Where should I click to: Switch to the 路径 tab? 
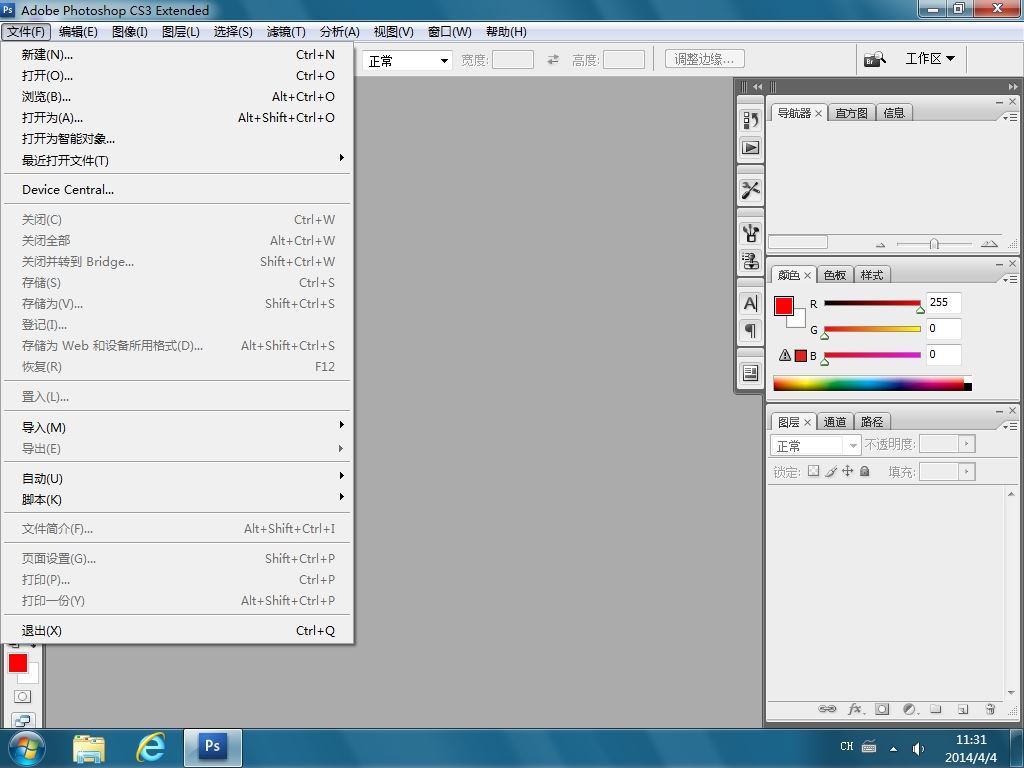872,422
